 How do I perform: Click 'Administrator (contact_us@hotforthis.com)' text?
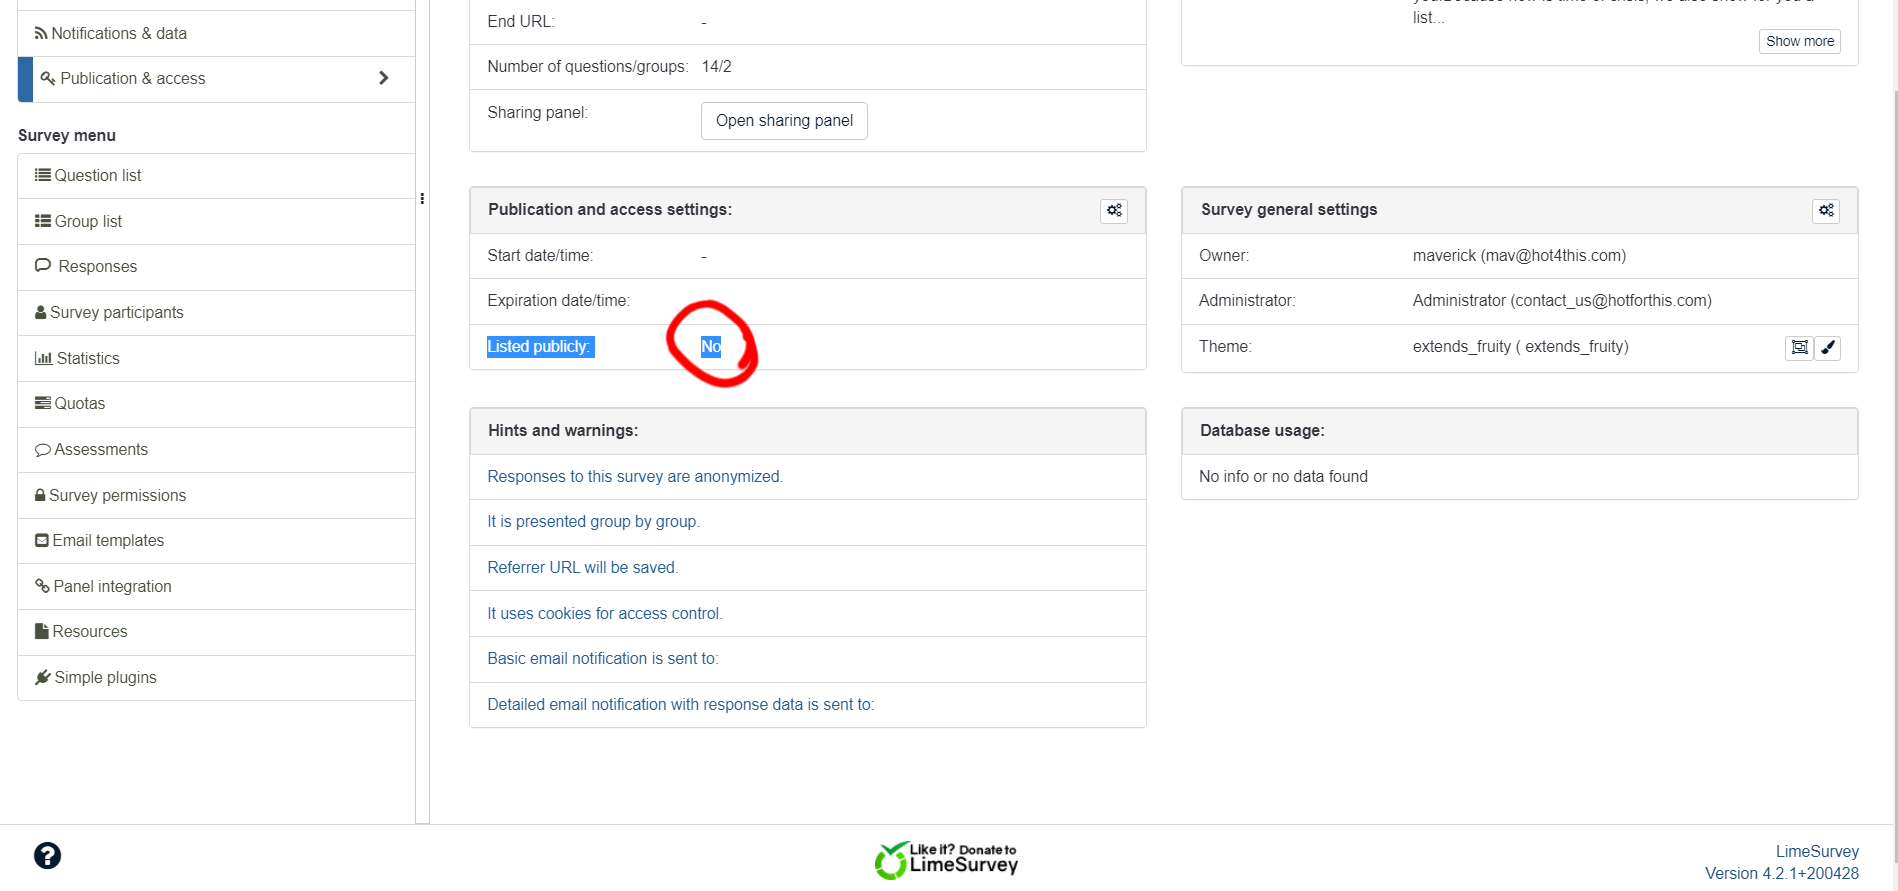1562,301
